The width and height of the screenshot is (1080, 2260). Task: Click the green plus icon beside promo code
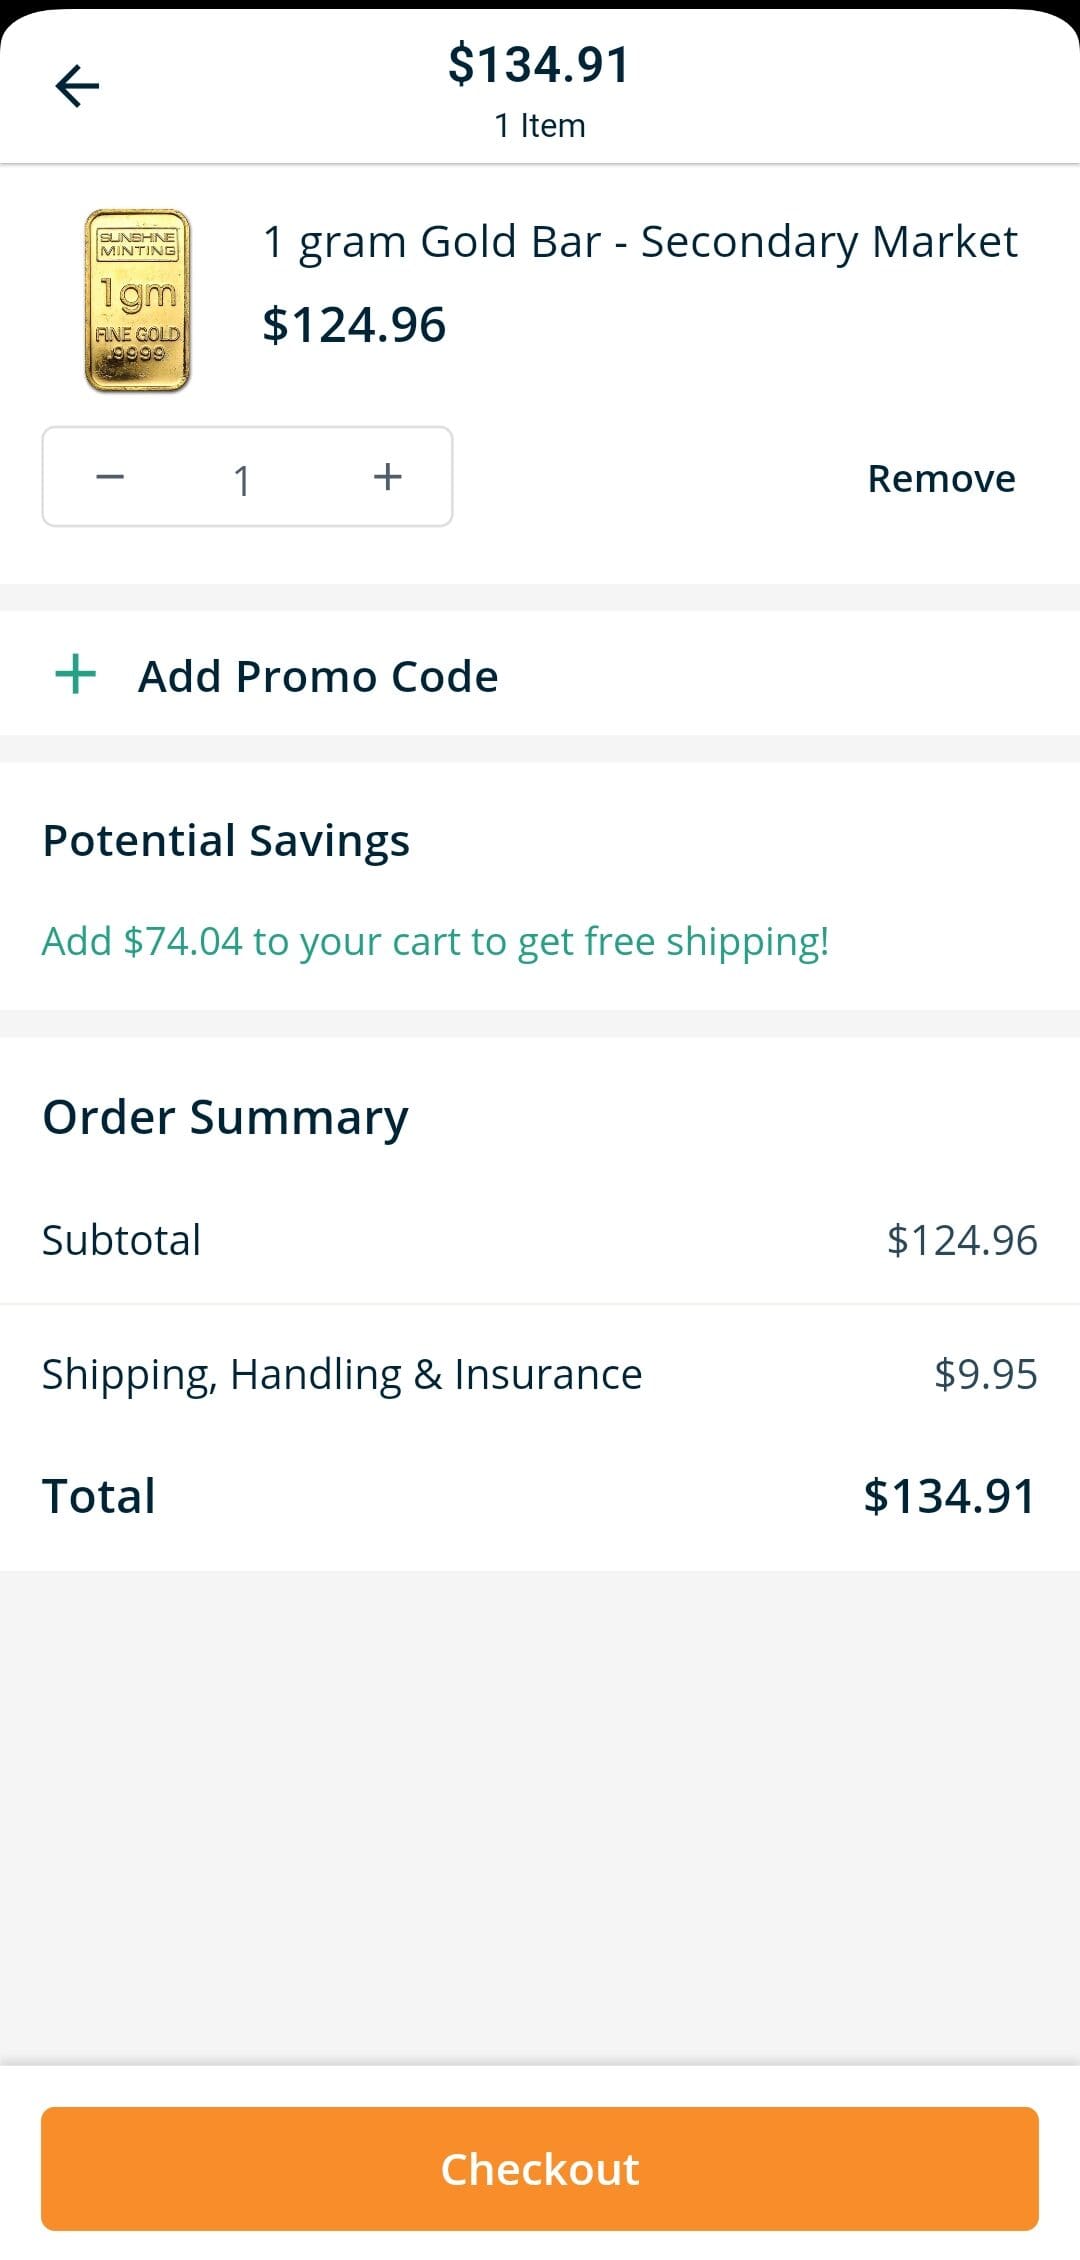[75, 675]
